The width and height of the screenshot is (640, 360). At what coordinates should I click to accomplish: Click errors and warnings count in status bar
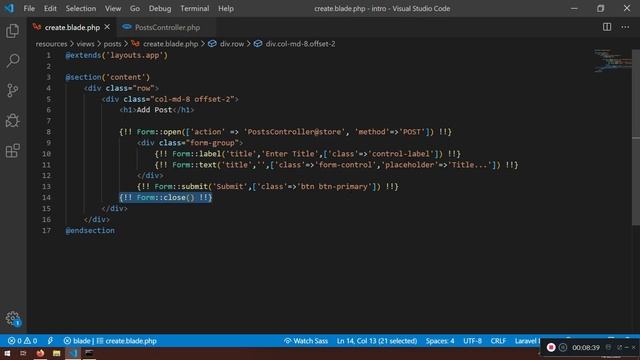[22, 341]
